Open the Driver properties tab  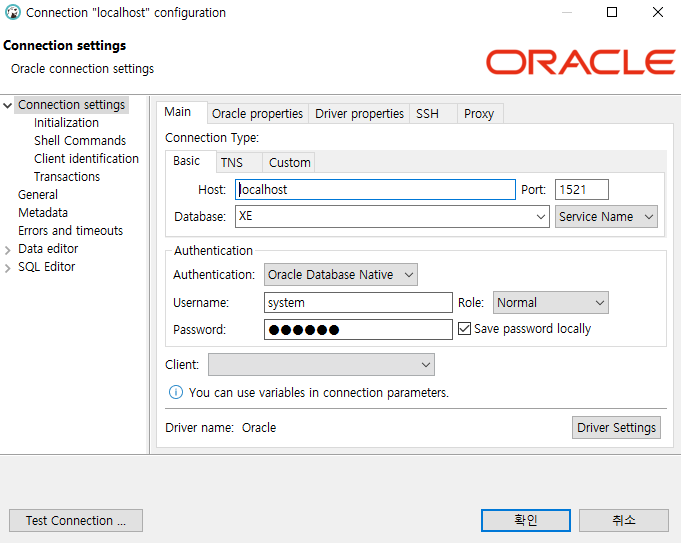pos(359,114)
